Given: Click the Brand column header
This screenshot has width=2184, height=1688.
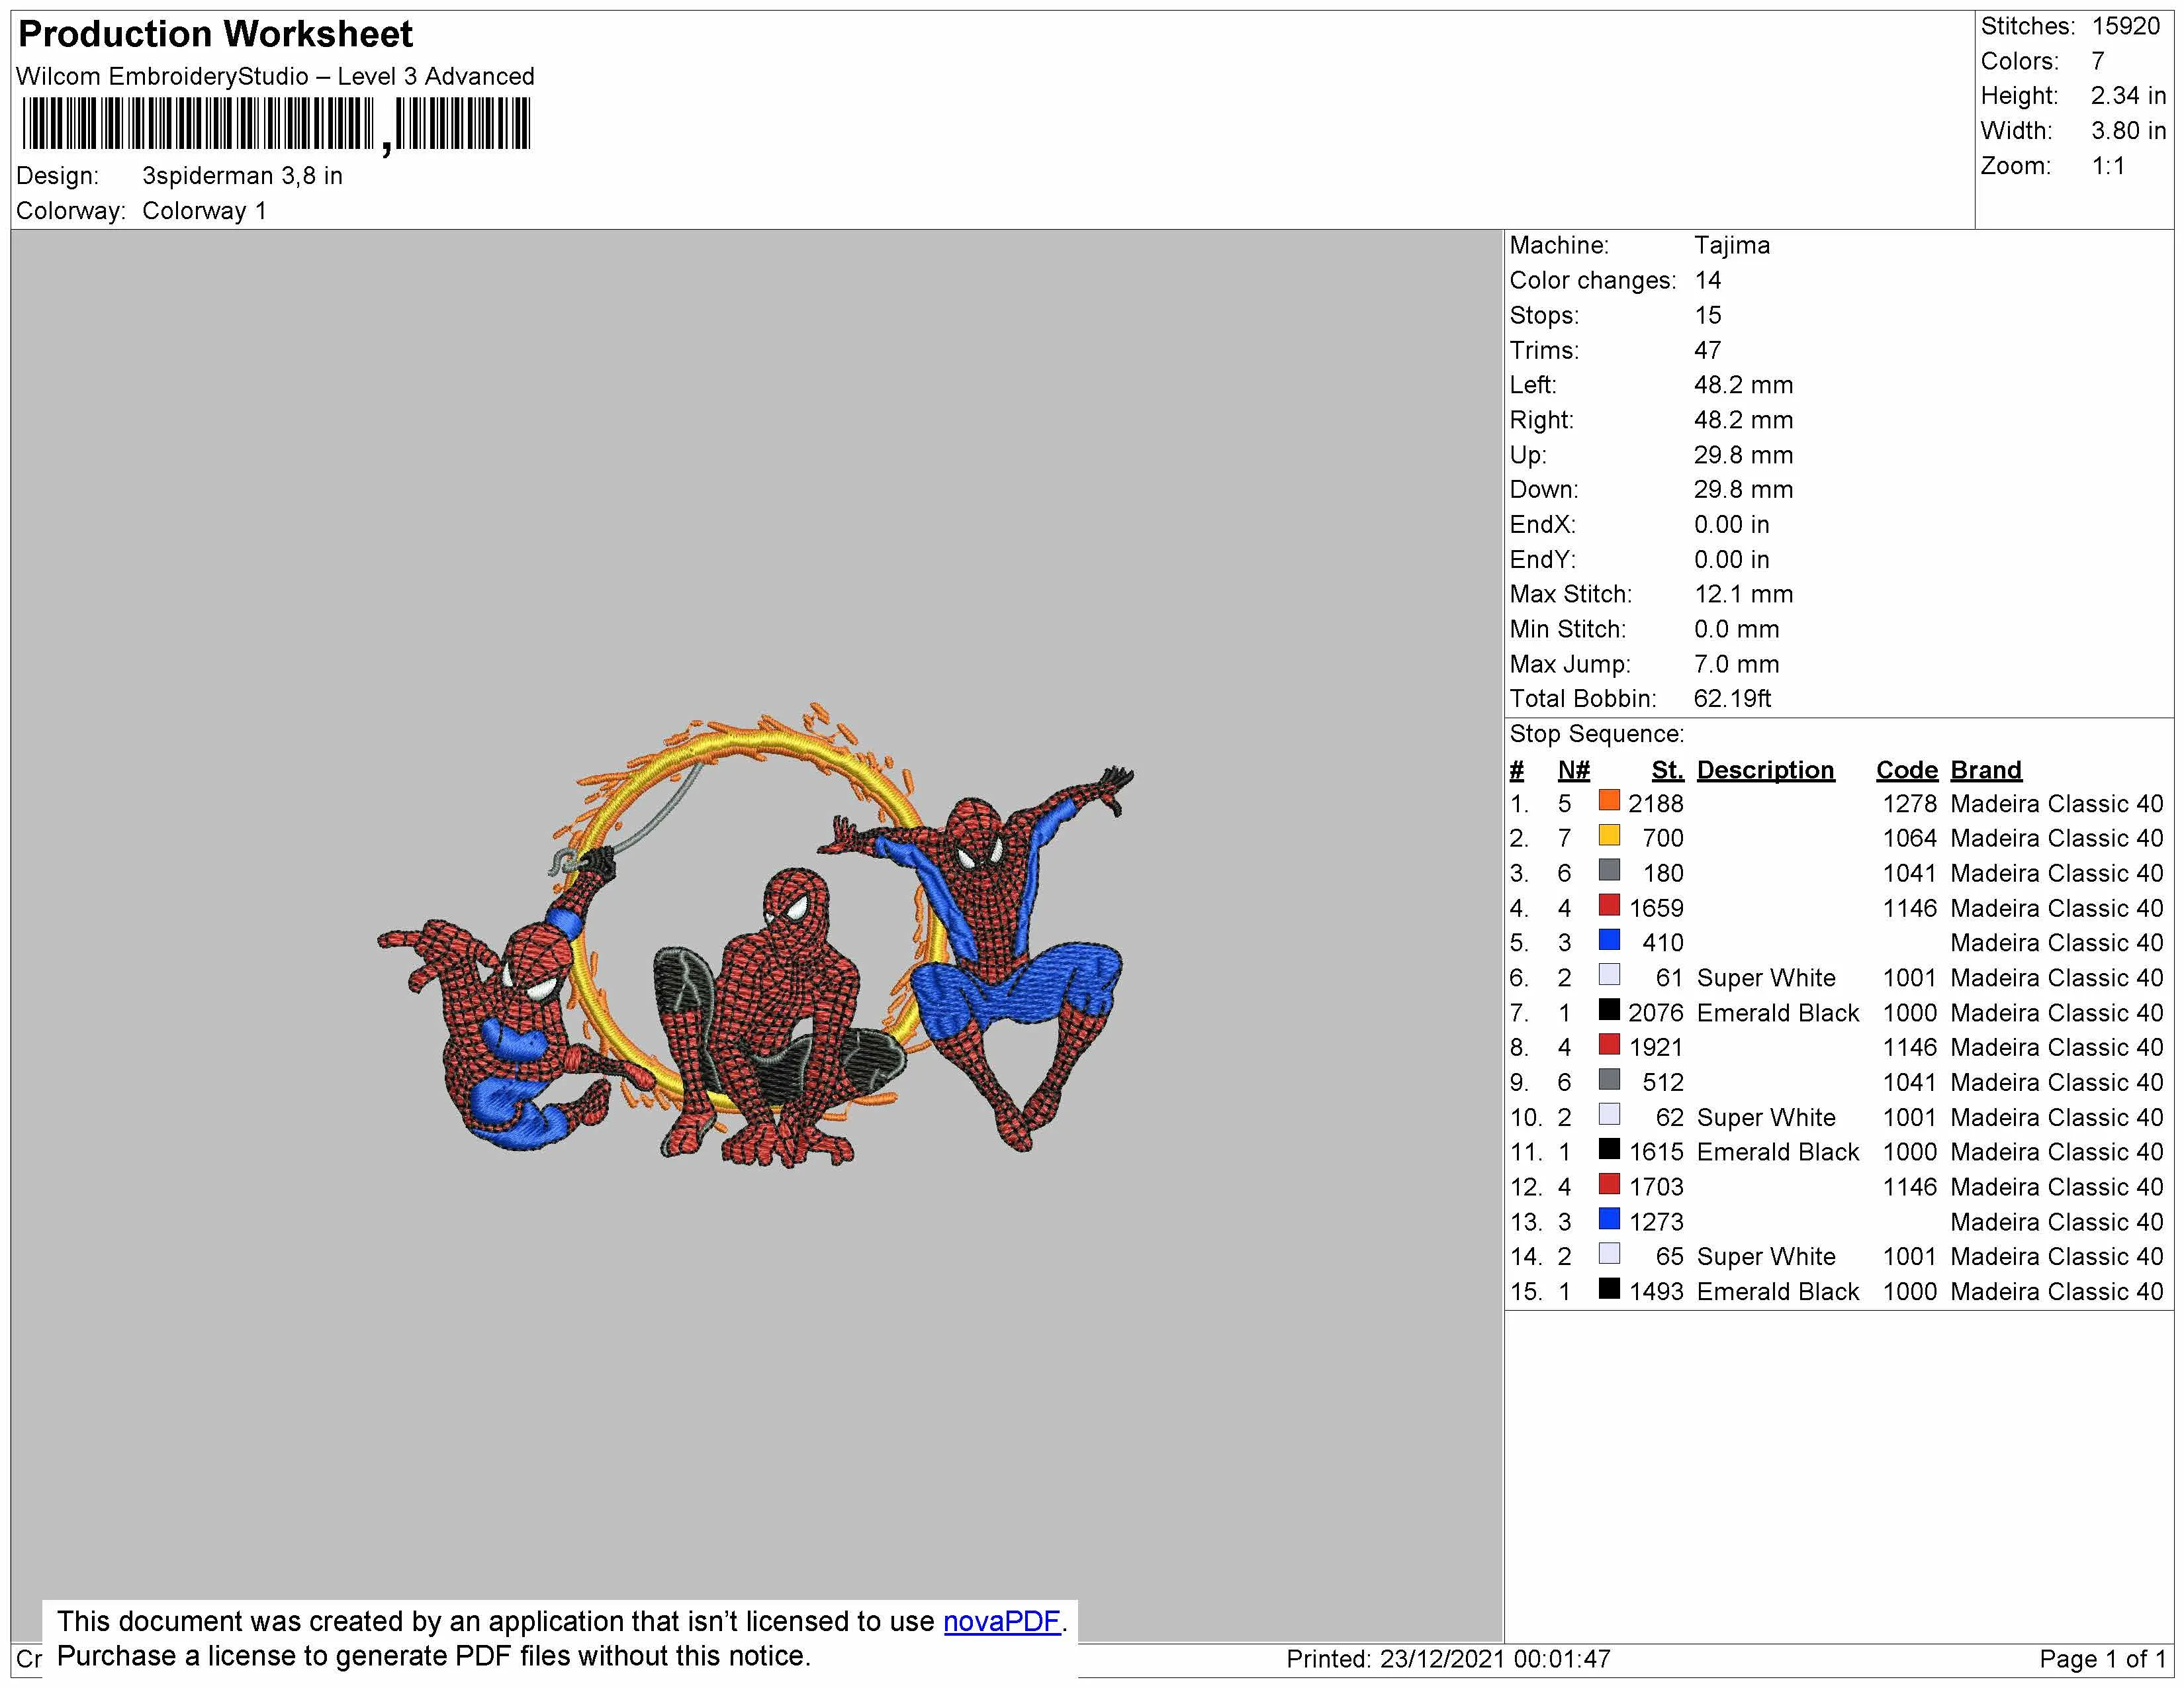Looking at the screenshot, I should pyautogui.click(x=1985, y=770).
